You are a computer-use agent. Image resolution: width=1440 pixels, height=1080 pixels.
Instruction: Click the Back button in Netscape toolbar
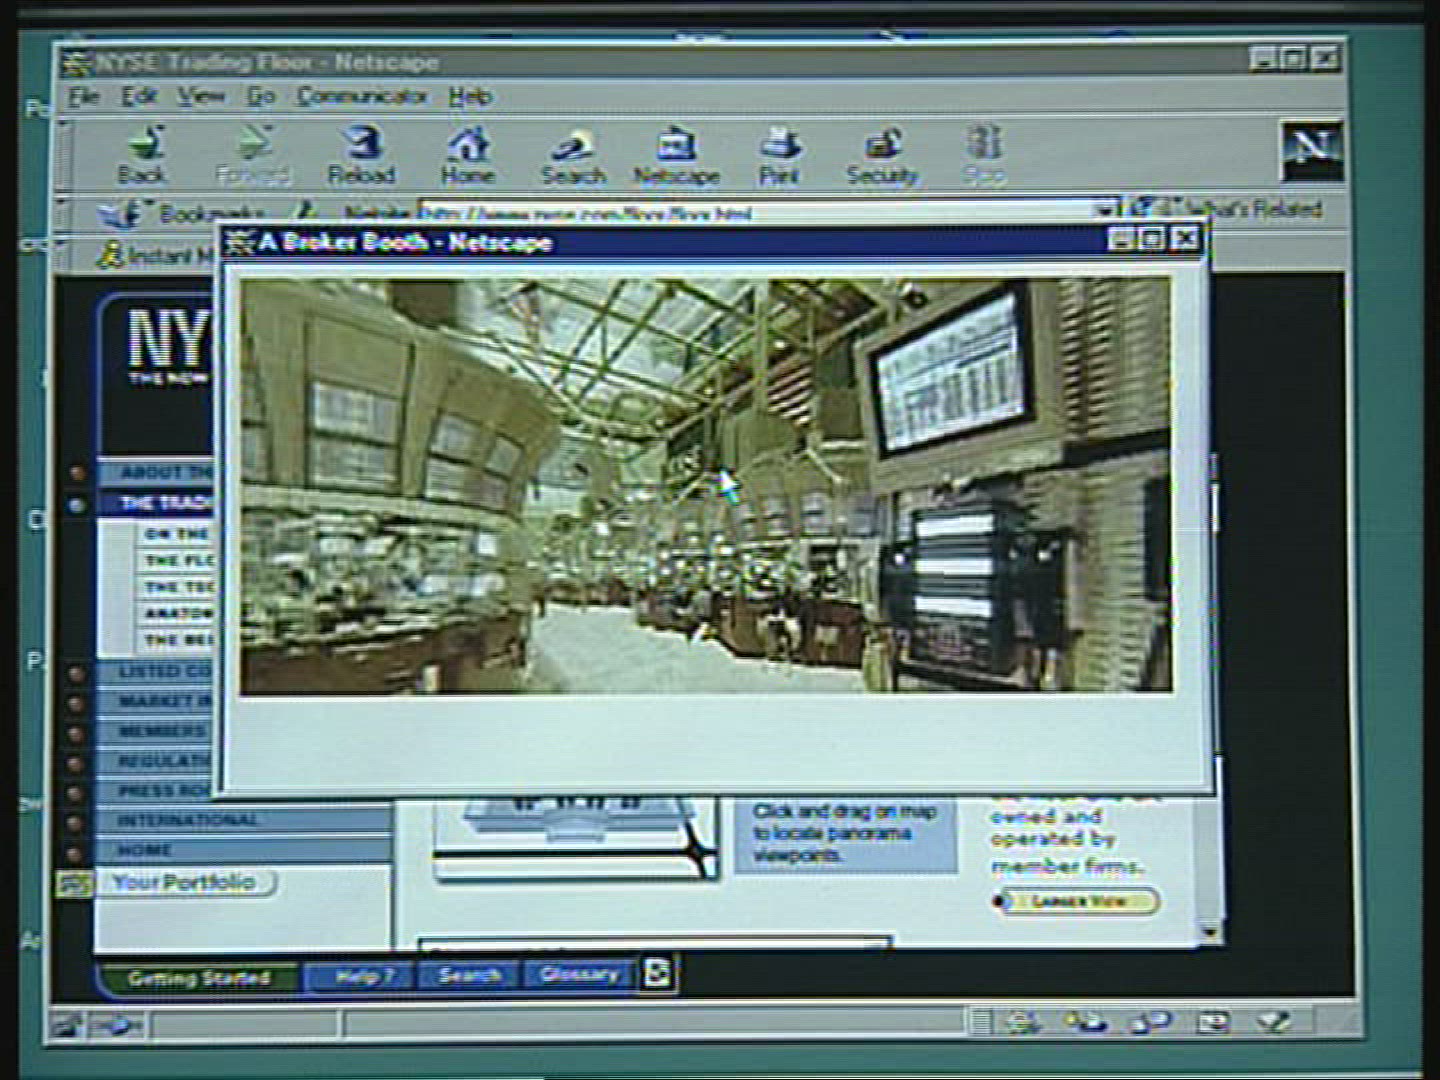142,154
